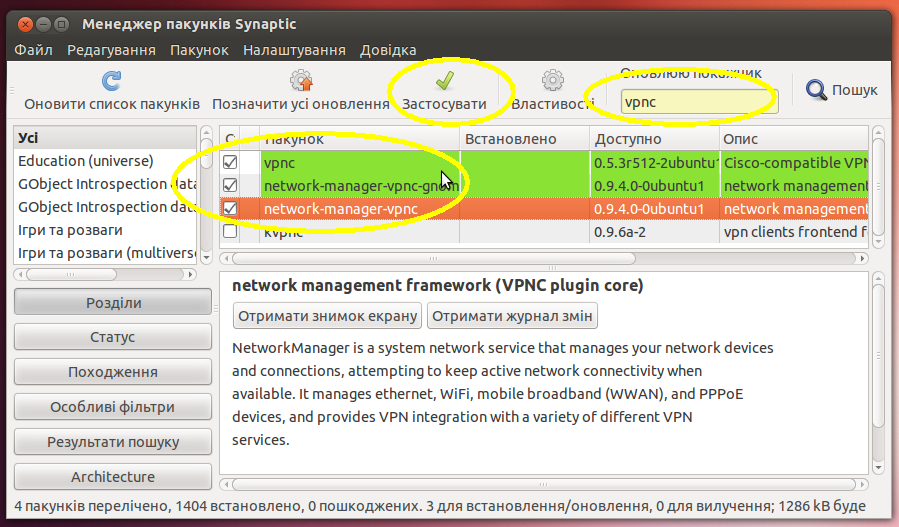Viewport: 899px width, 527px height.
Task: Click Отримати журнал змін button
Action: pyautogui.click(x=512, y=316)
